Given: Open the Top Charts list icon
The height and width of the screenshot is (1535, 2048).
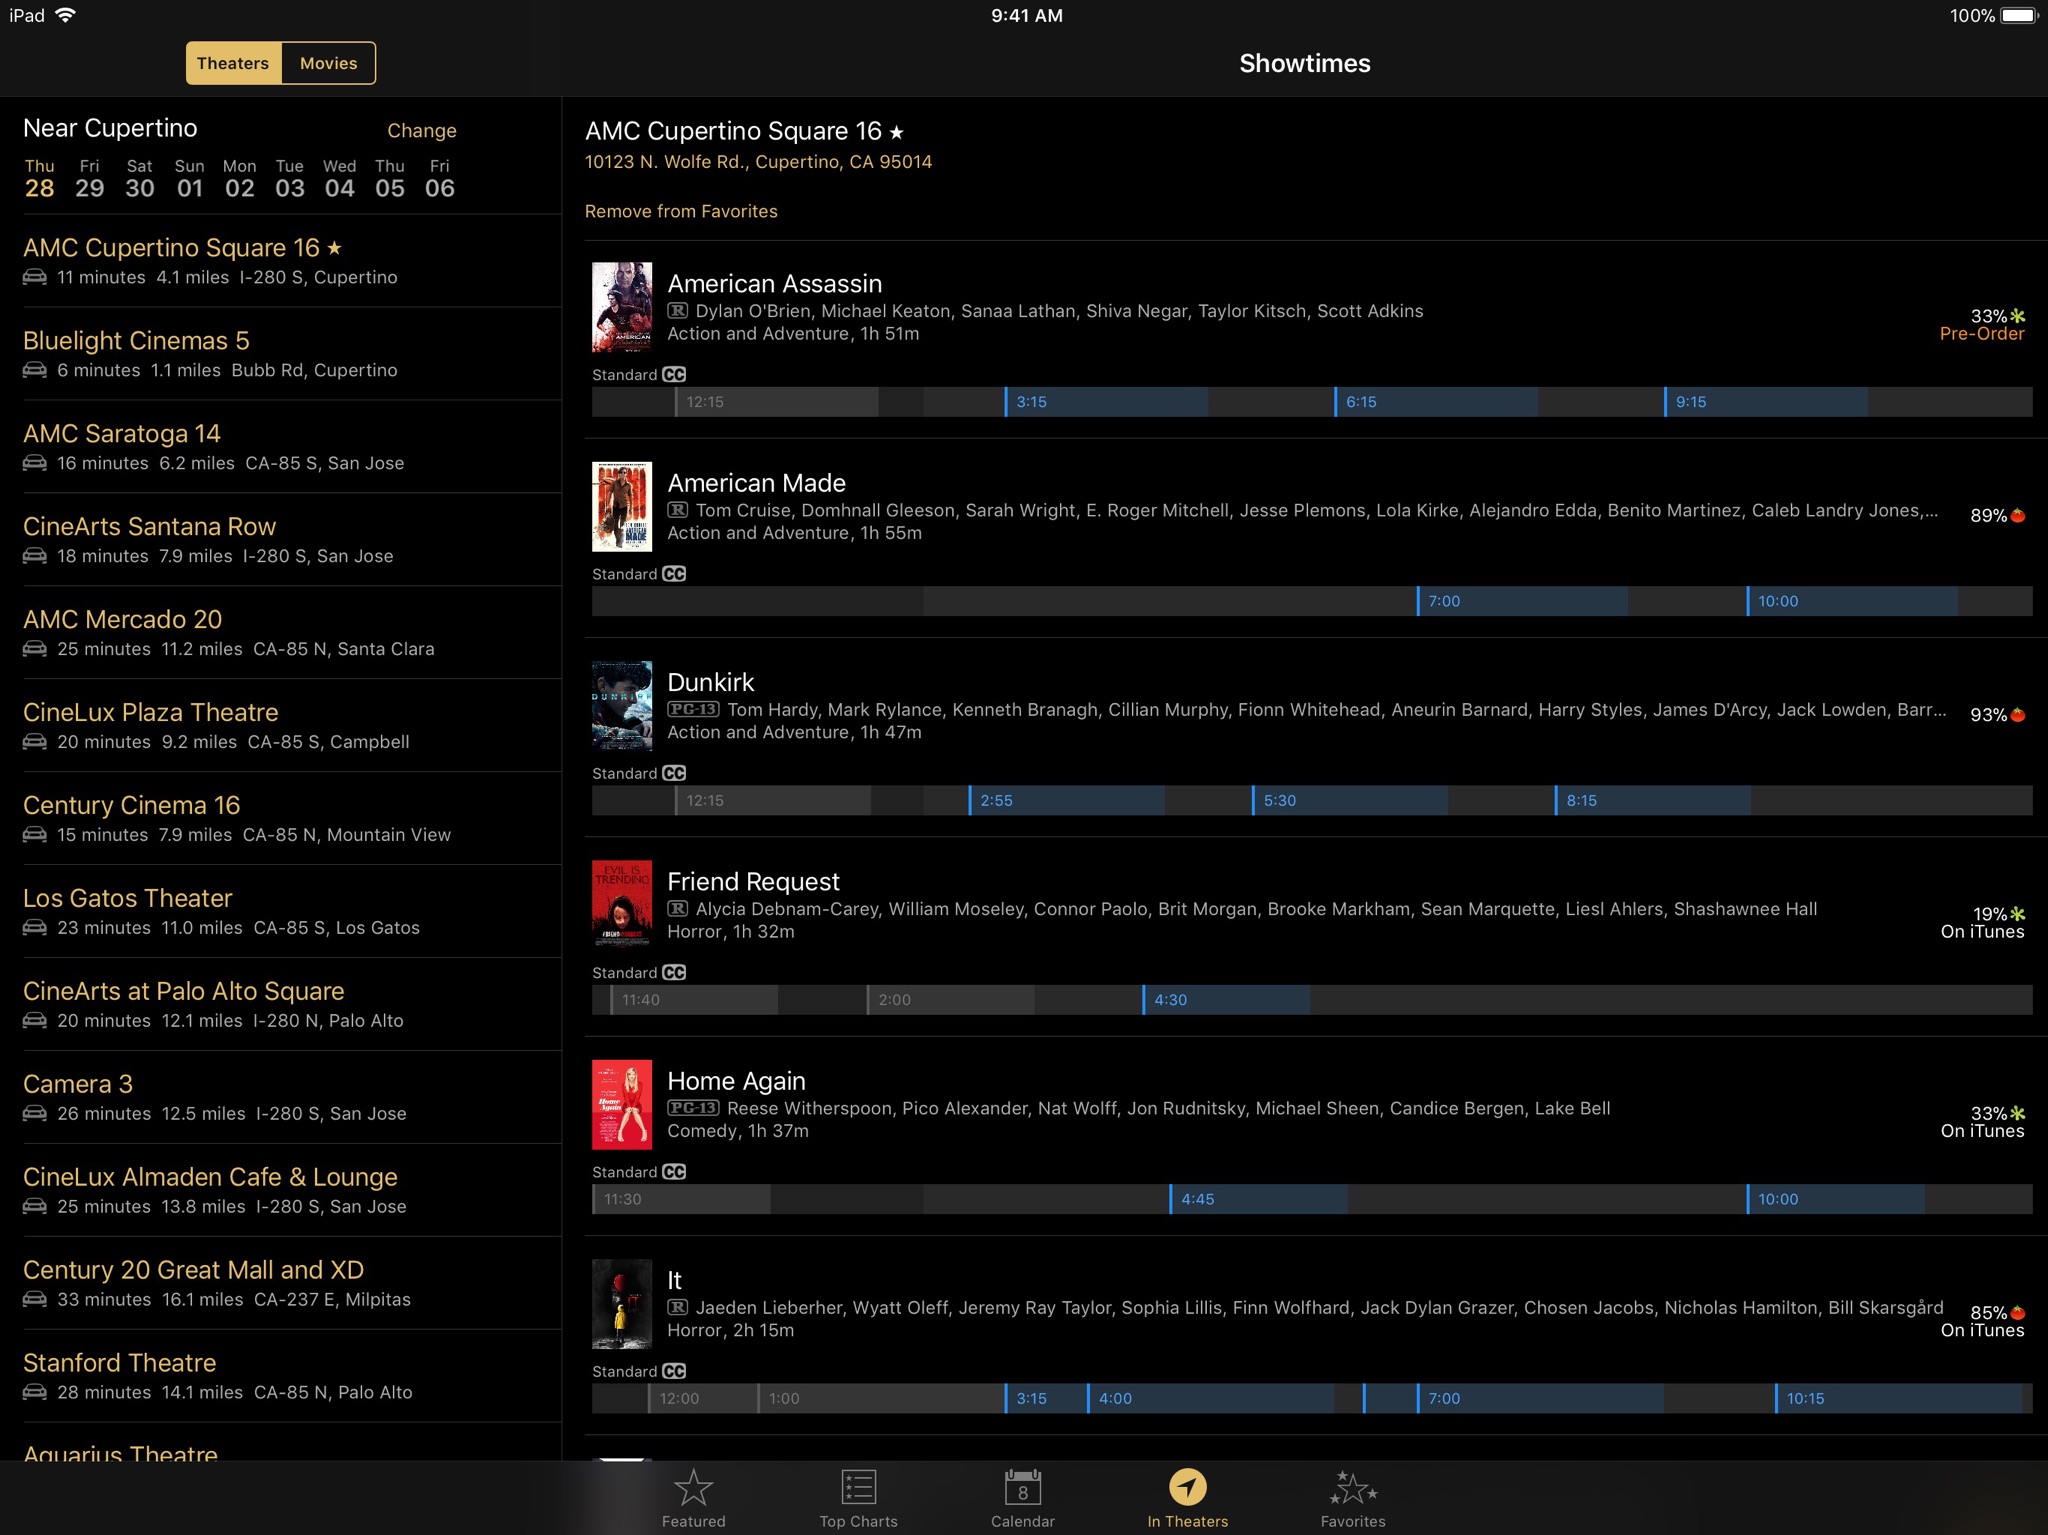Looking at the screenshot, I should [x=858, y=1488].
